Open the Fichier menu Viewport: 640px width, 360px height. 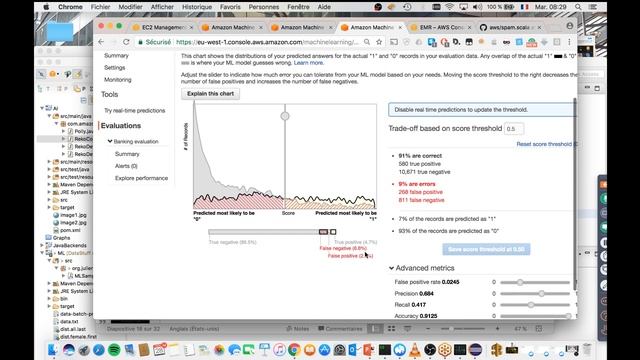100,7
